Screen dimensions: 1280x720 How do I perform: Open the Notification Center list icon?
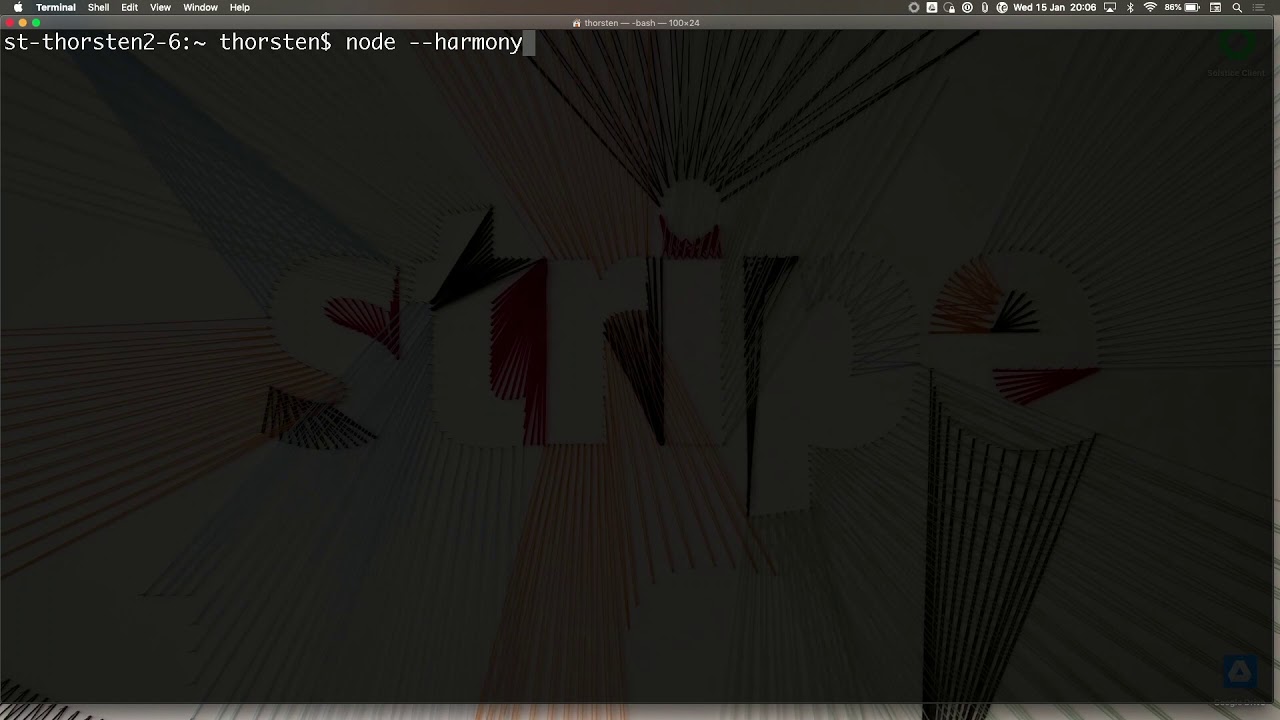1259,7
